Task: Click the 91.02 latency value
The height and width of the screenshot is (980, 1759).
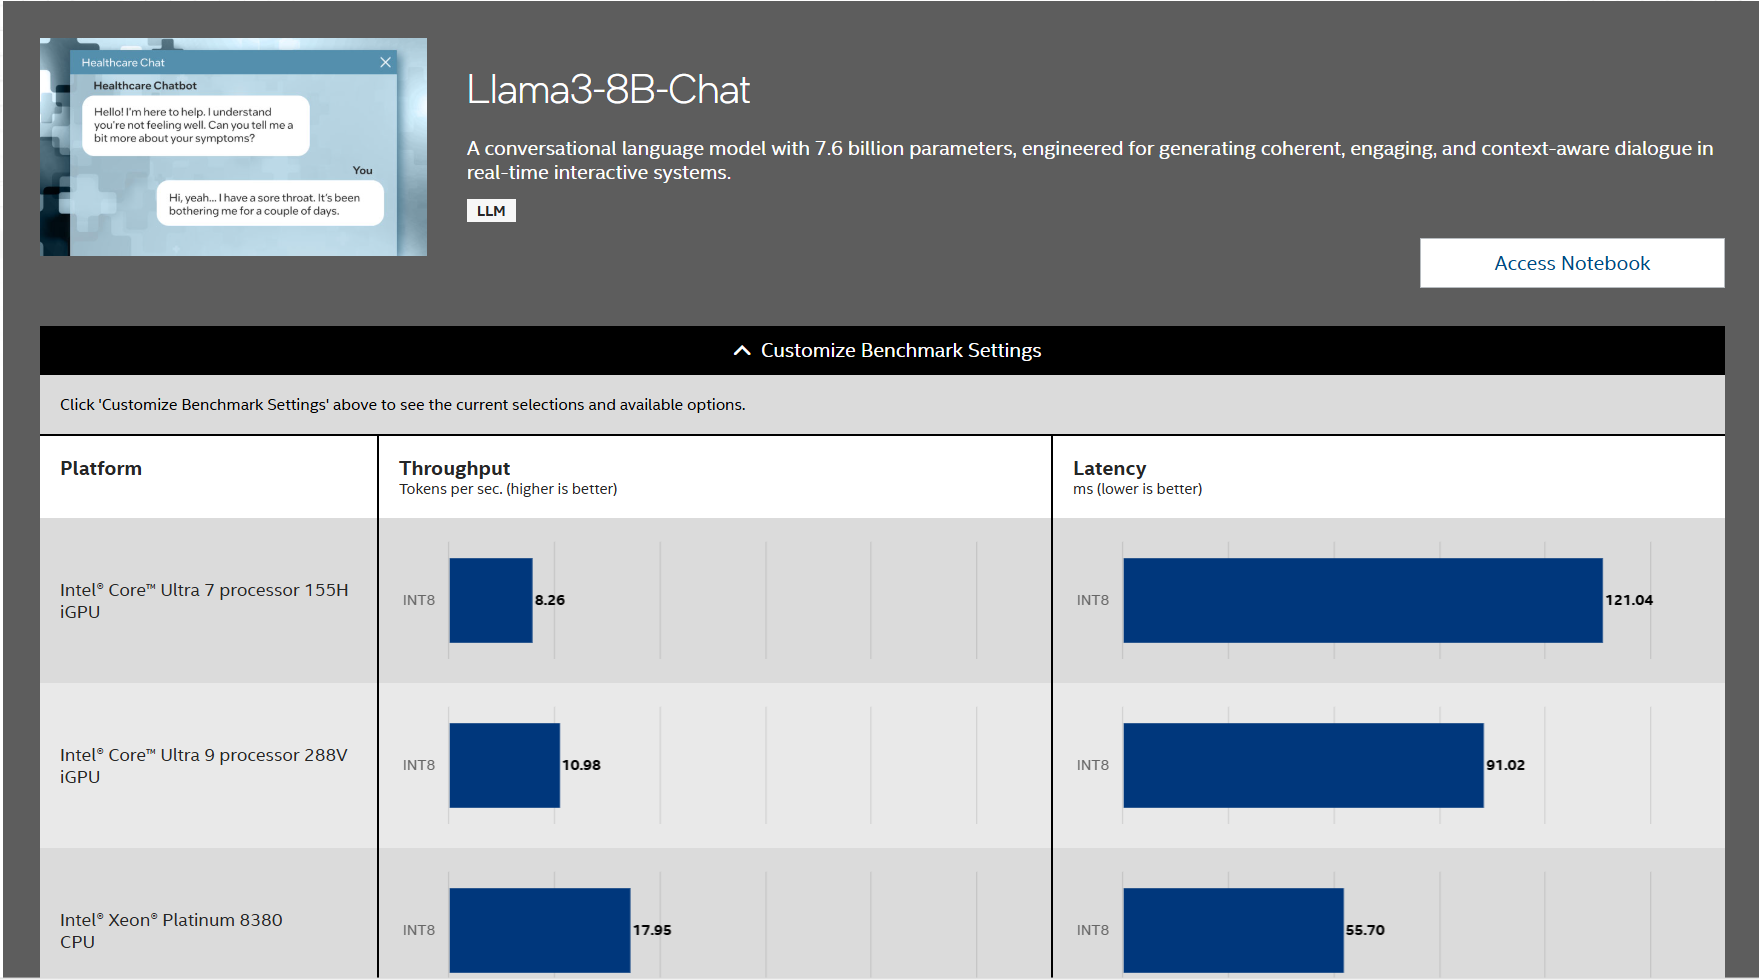Action: click(x=1505, y=765)
